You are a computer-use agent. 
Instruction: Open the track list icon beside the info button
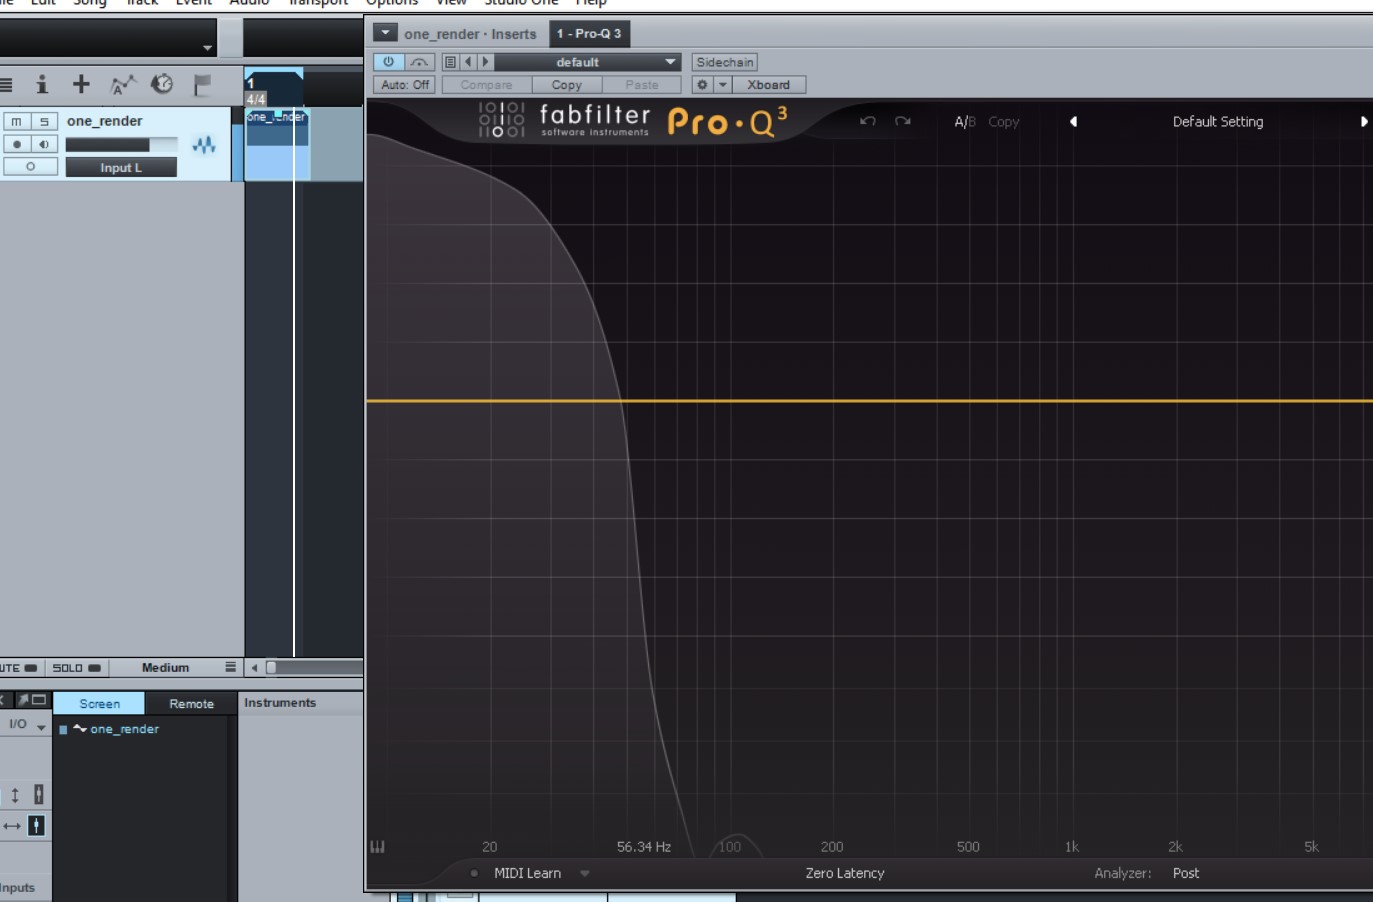[x=6, y=85]
